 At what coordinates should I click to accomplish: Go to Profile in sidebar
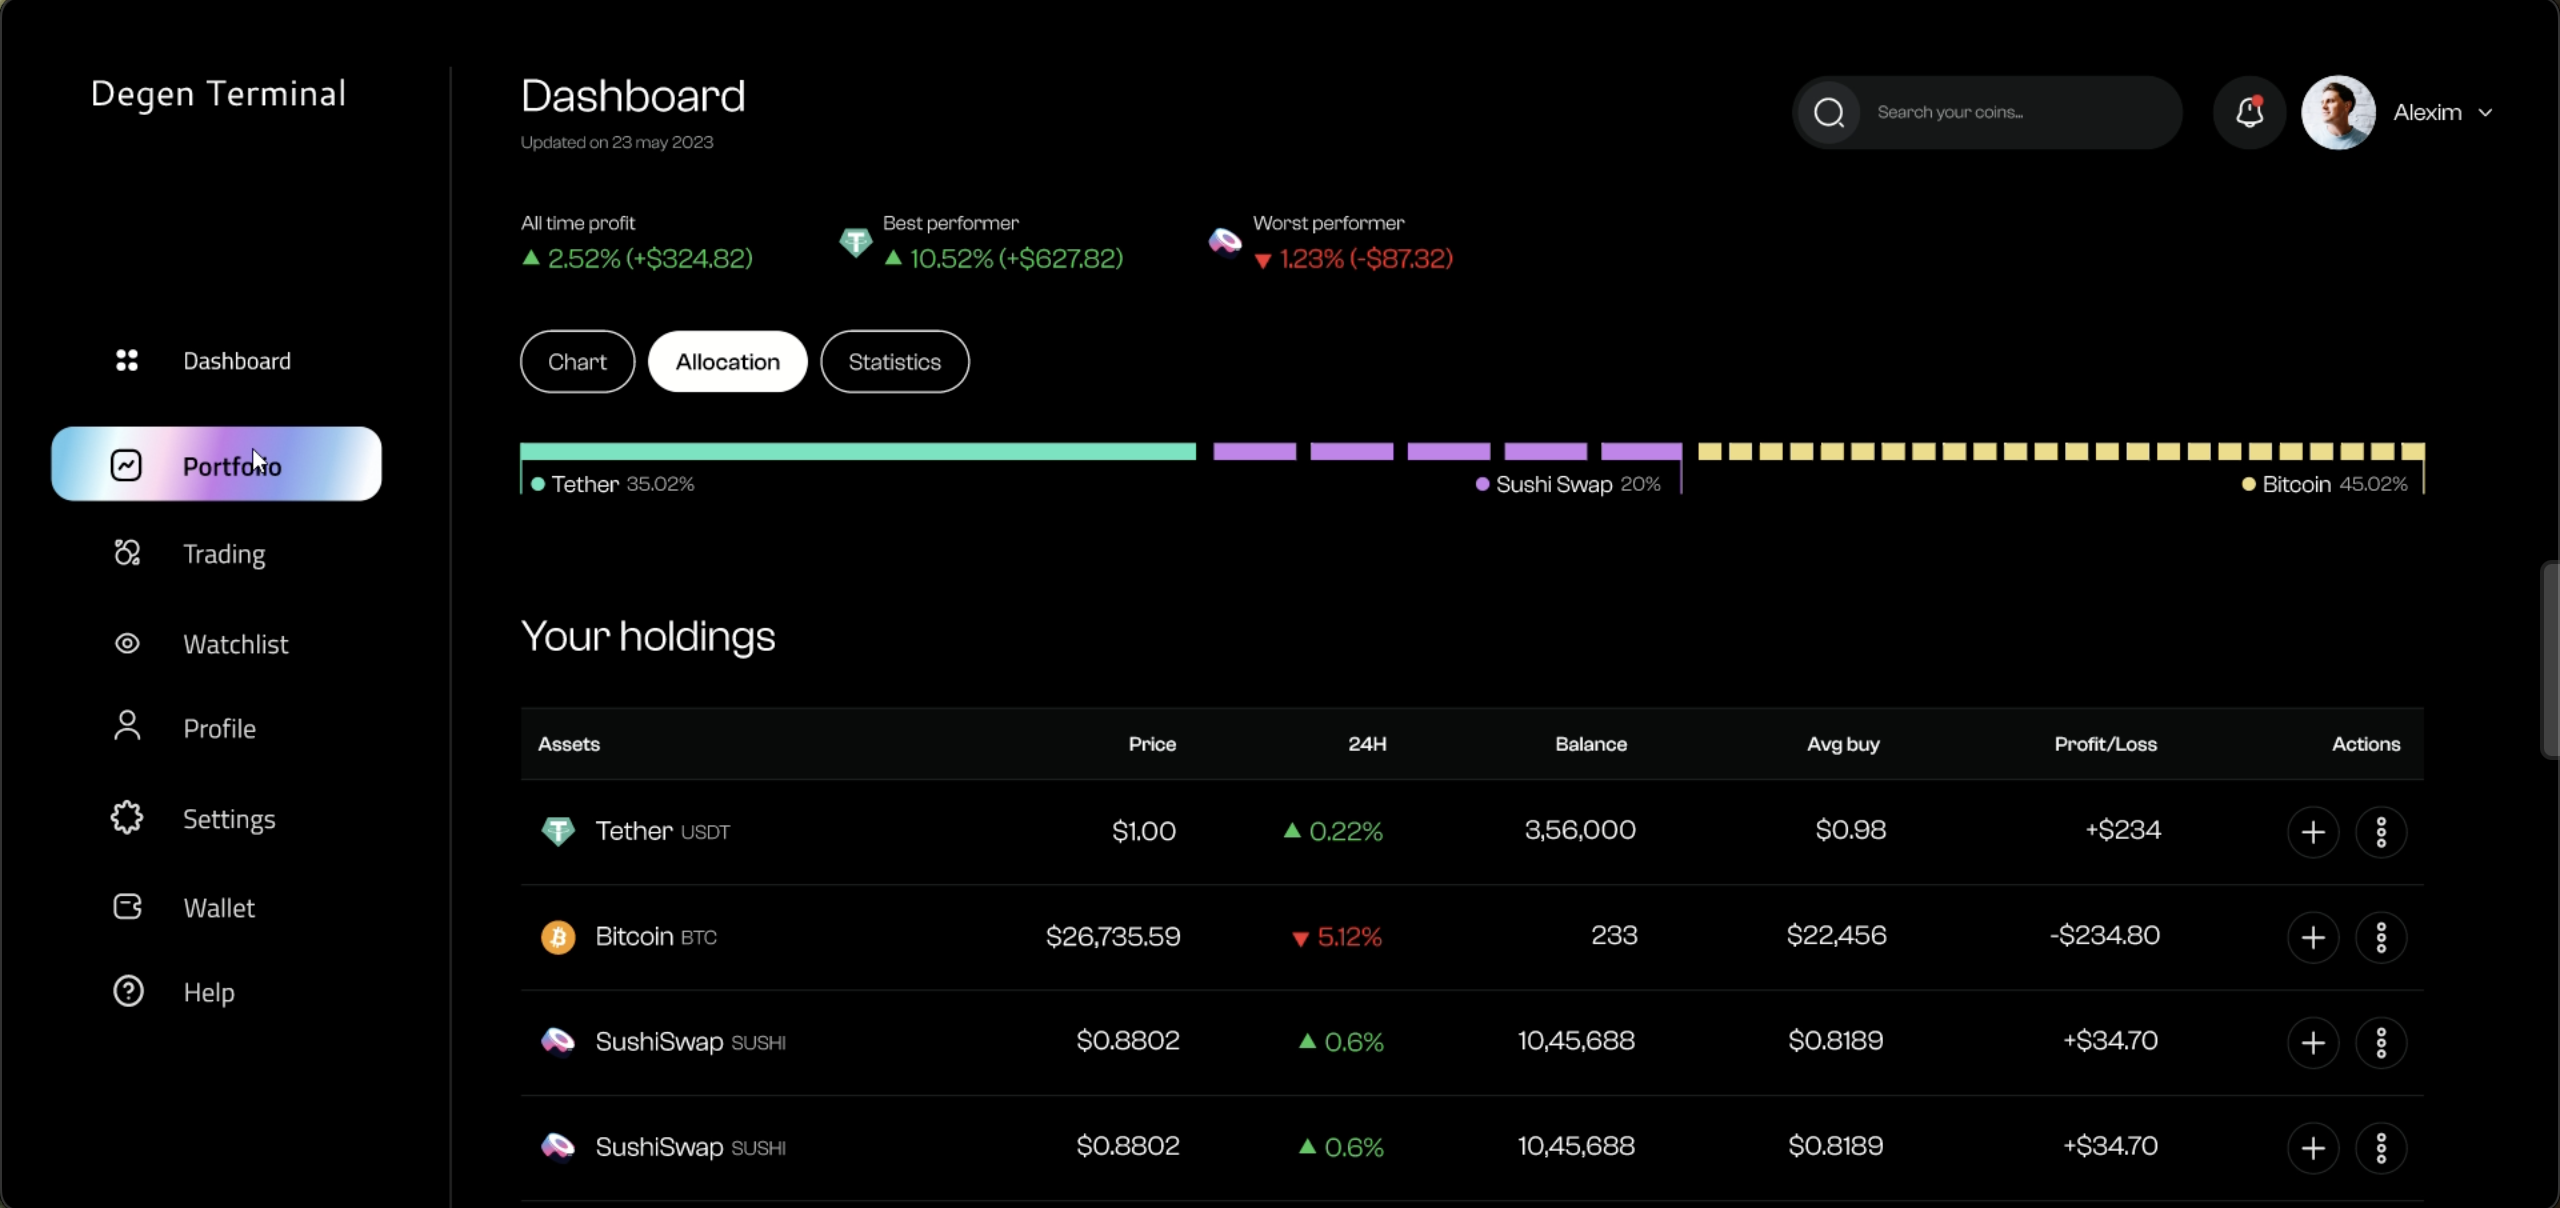point(219,729)
